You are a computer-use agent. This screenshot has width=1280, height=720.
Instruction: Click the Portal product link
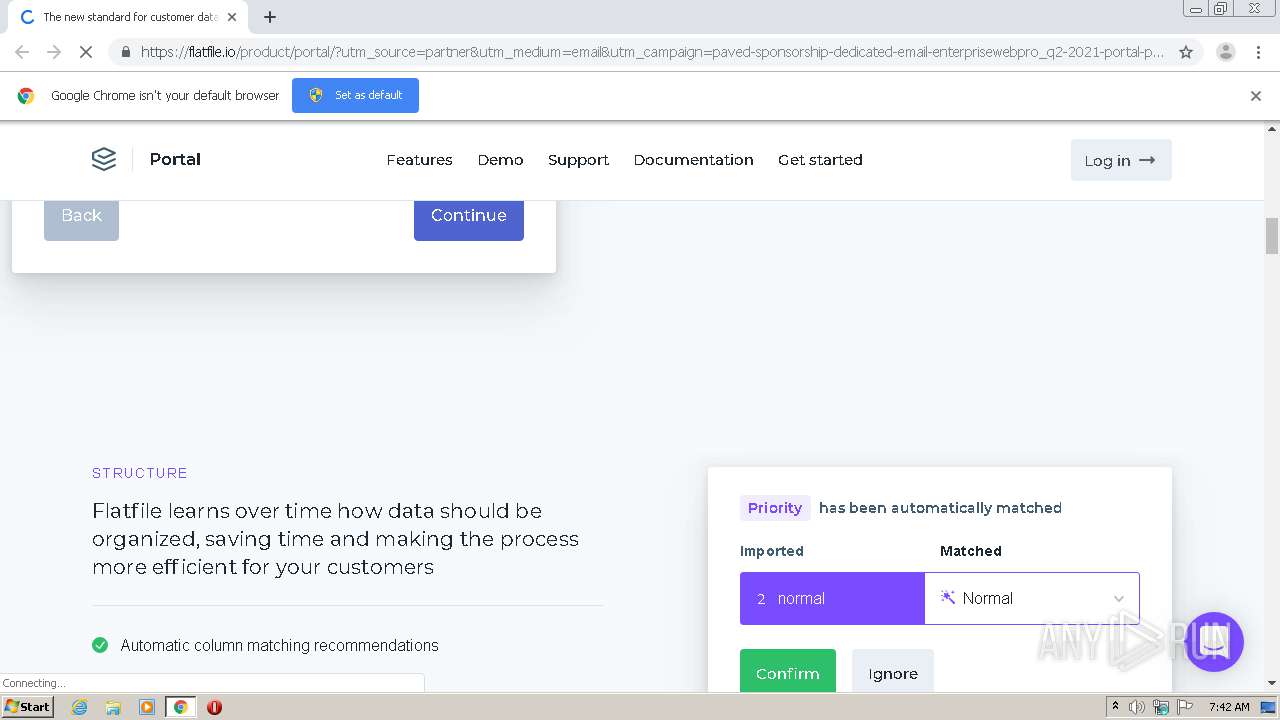175,159
